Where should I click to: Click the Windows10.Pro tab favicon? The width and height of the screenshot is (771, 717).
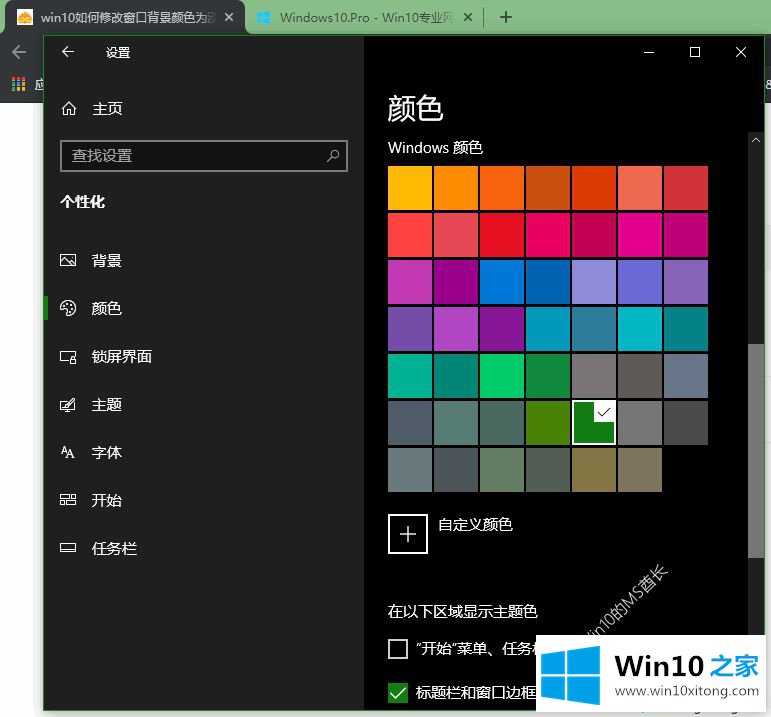[x=264, y=17]
